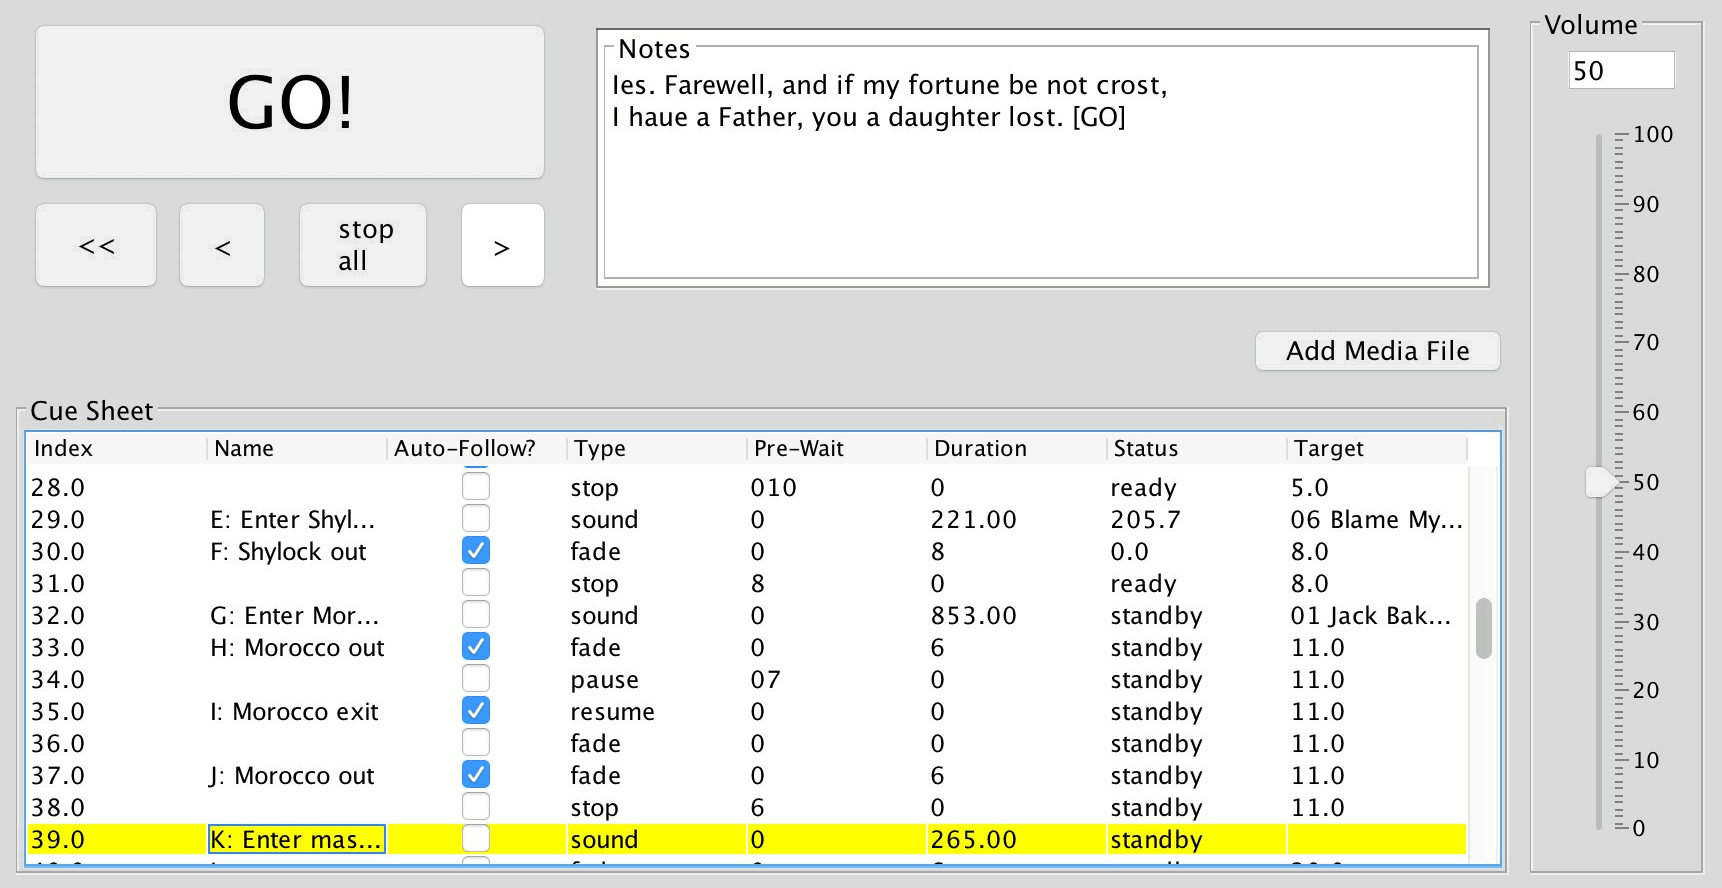Click the Duration column header
This screenshot has height=888, width=1722.
[x=1017, y=448]
